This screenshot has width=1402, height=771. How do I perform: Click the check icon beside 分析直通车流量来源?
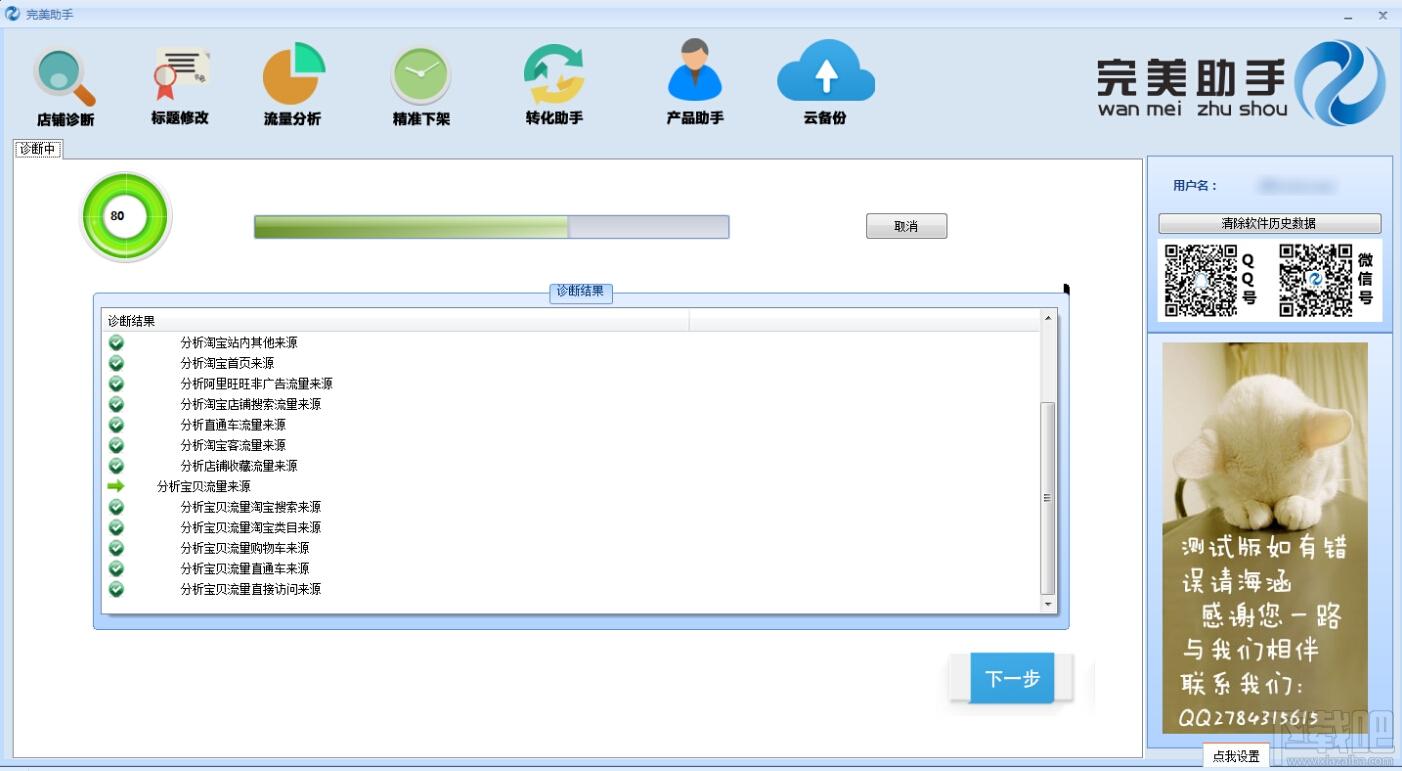pos(116,424)
